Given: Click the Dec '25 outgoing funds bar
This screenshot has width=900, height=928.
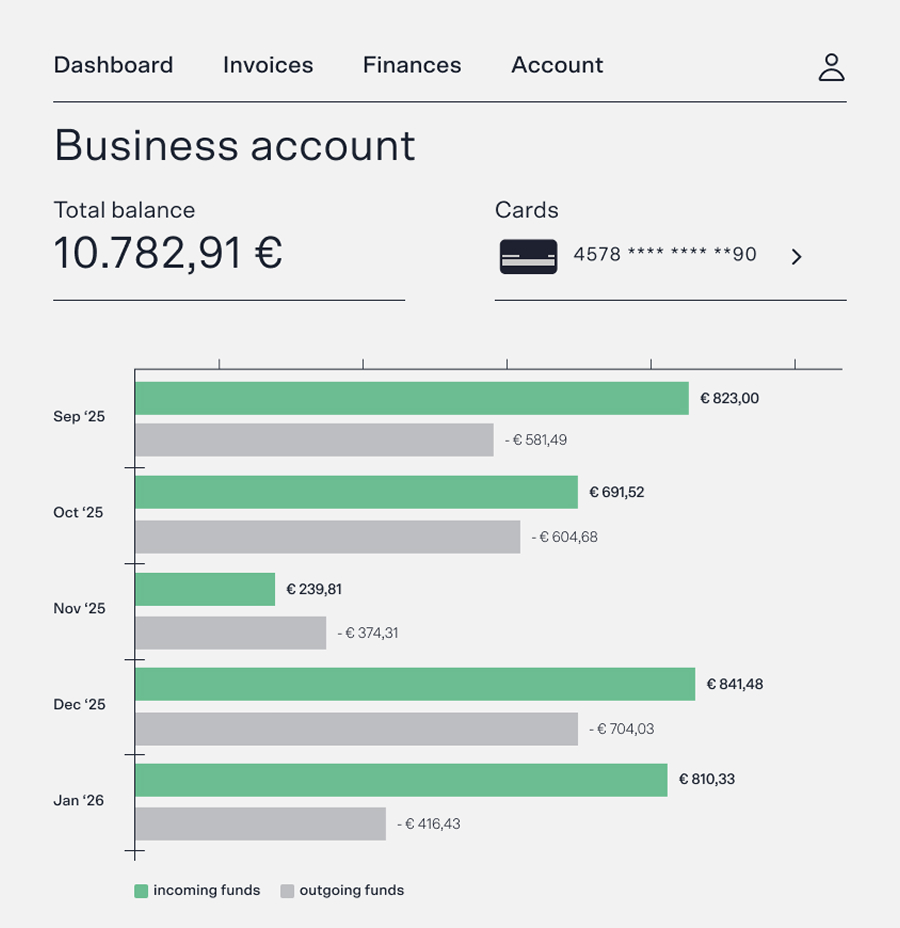Looking at the screenshot, I should tap(356, 729).
